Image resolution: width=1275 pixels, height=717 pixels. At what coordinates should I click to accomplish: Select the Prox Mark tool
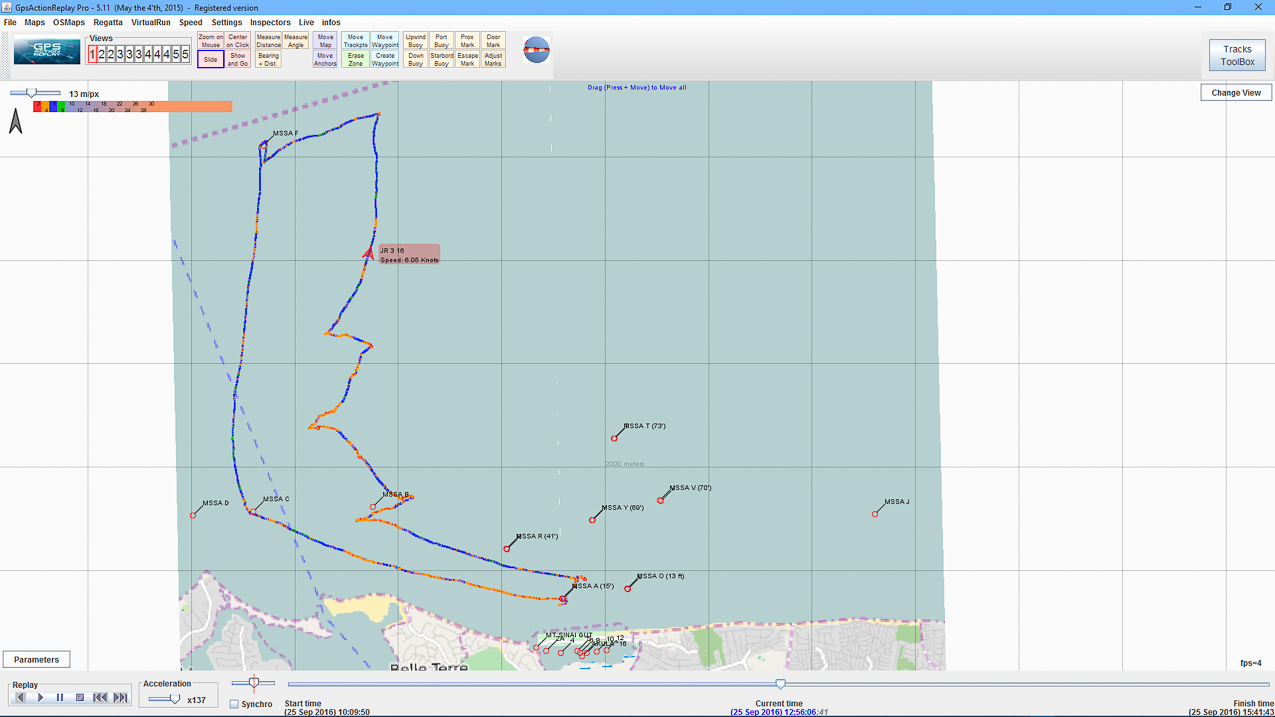click(x=467, y=41)
